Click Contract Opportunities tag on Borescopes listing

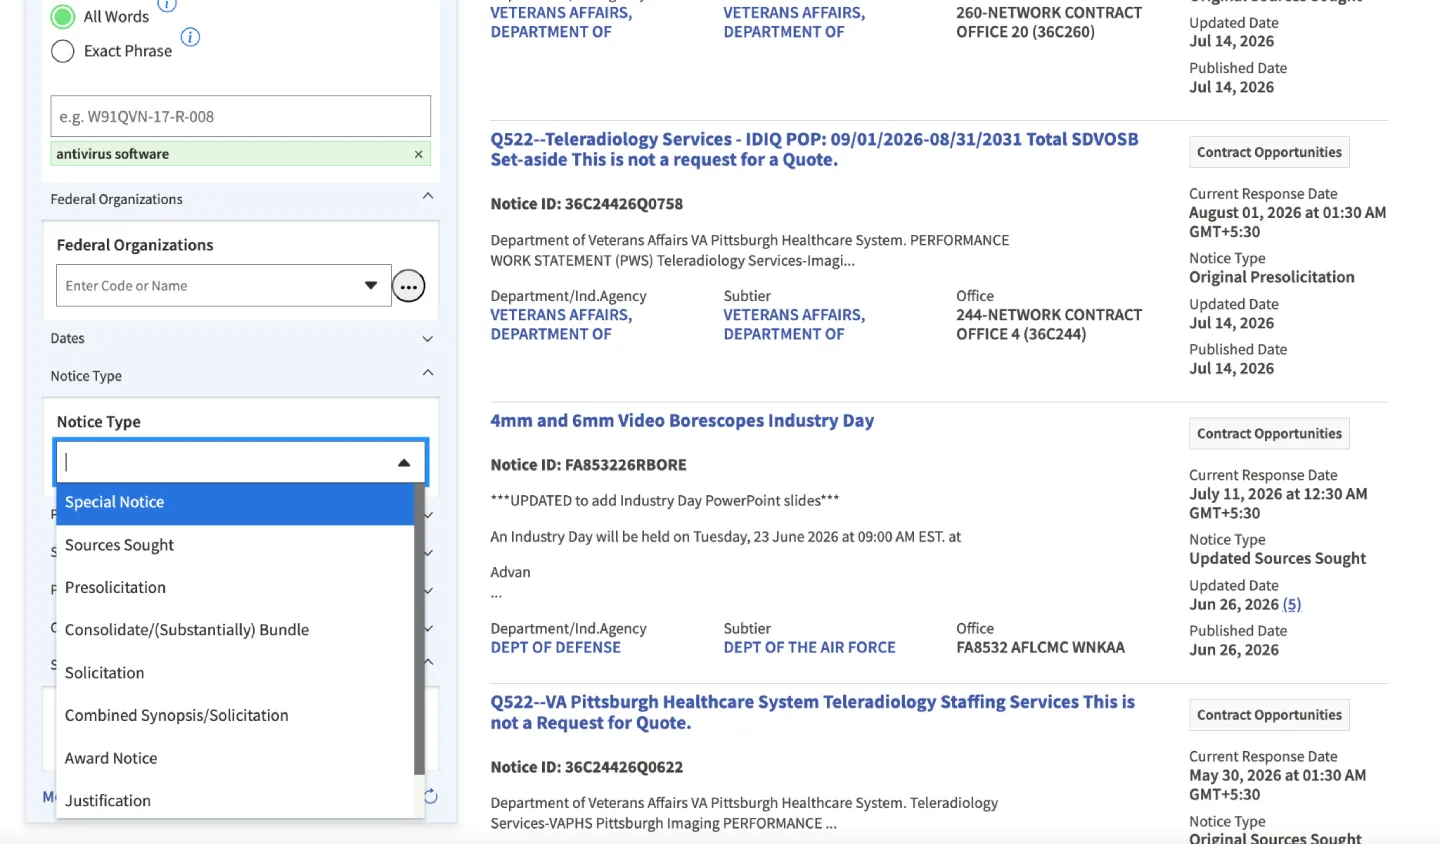coord(1269,433)
